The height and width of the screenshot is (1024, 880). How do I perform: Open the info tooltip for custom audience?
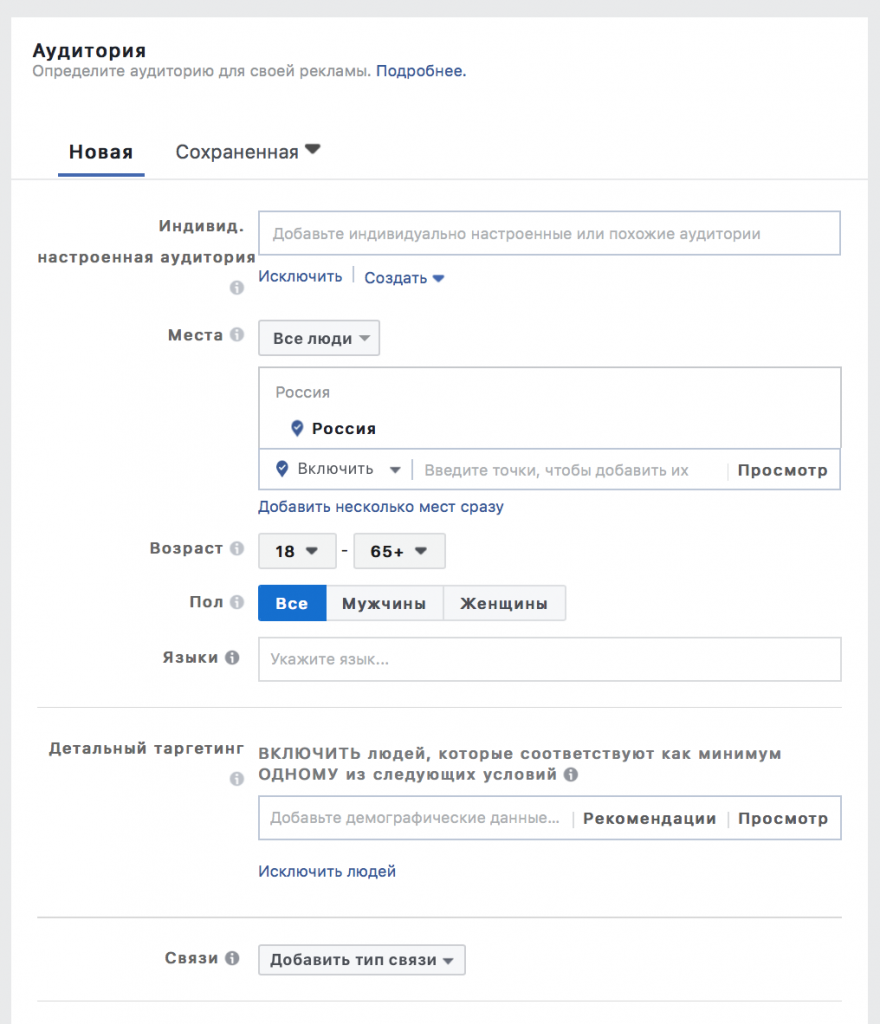point(236,287)
